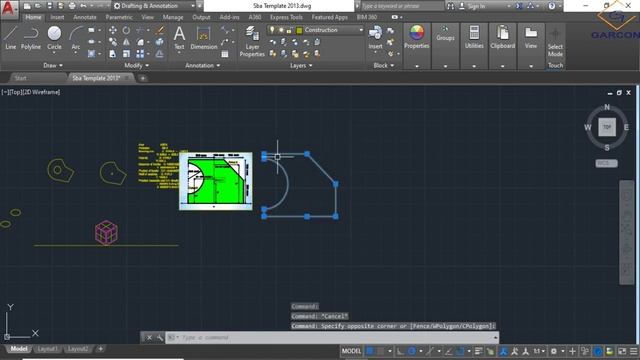Expand the Draw panel
The width and height of the screenshot is (640, 360).
click(x=53, y=65)
